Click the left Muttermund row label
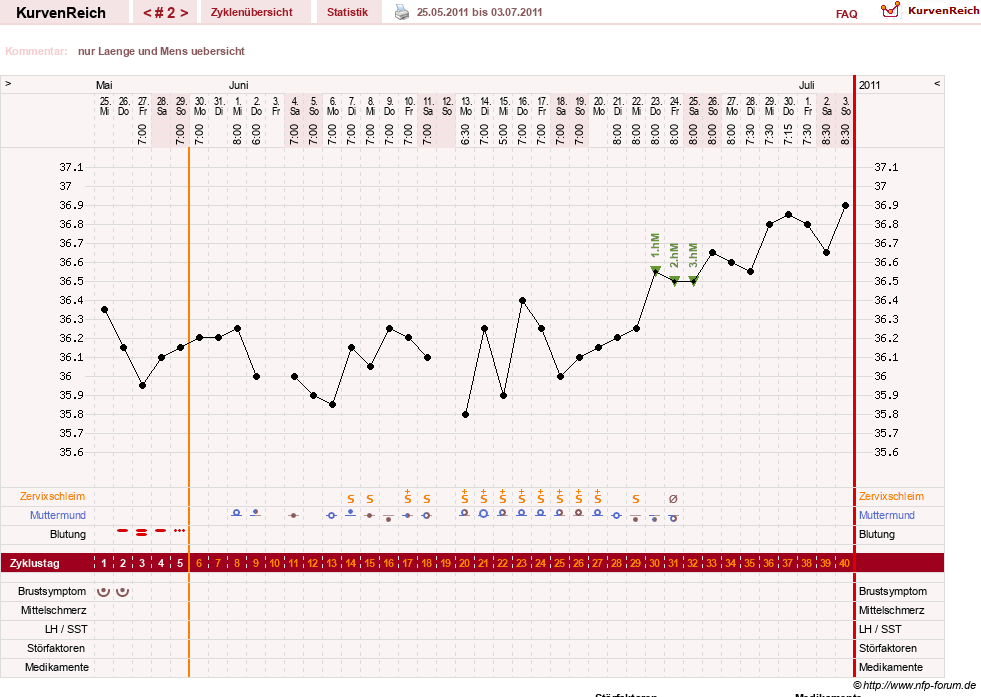The image size is (981, 697). [x=58, y=515]
